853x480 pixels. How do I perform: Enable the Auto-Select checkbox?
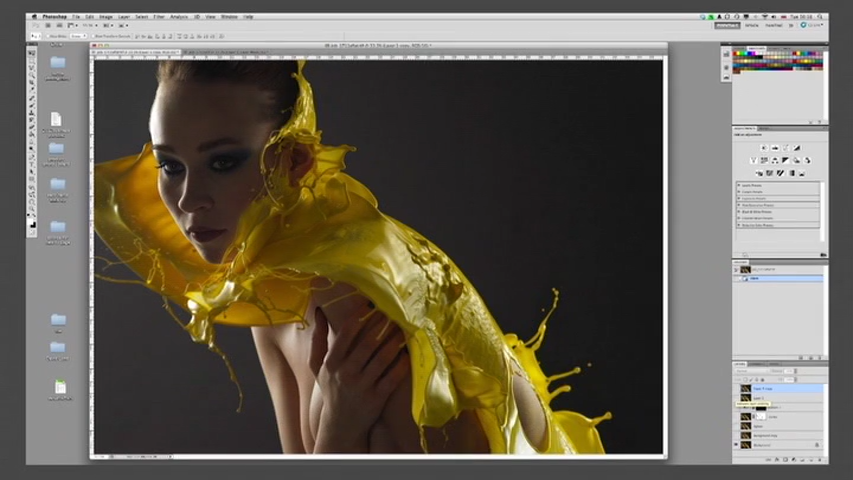[48, 36]
